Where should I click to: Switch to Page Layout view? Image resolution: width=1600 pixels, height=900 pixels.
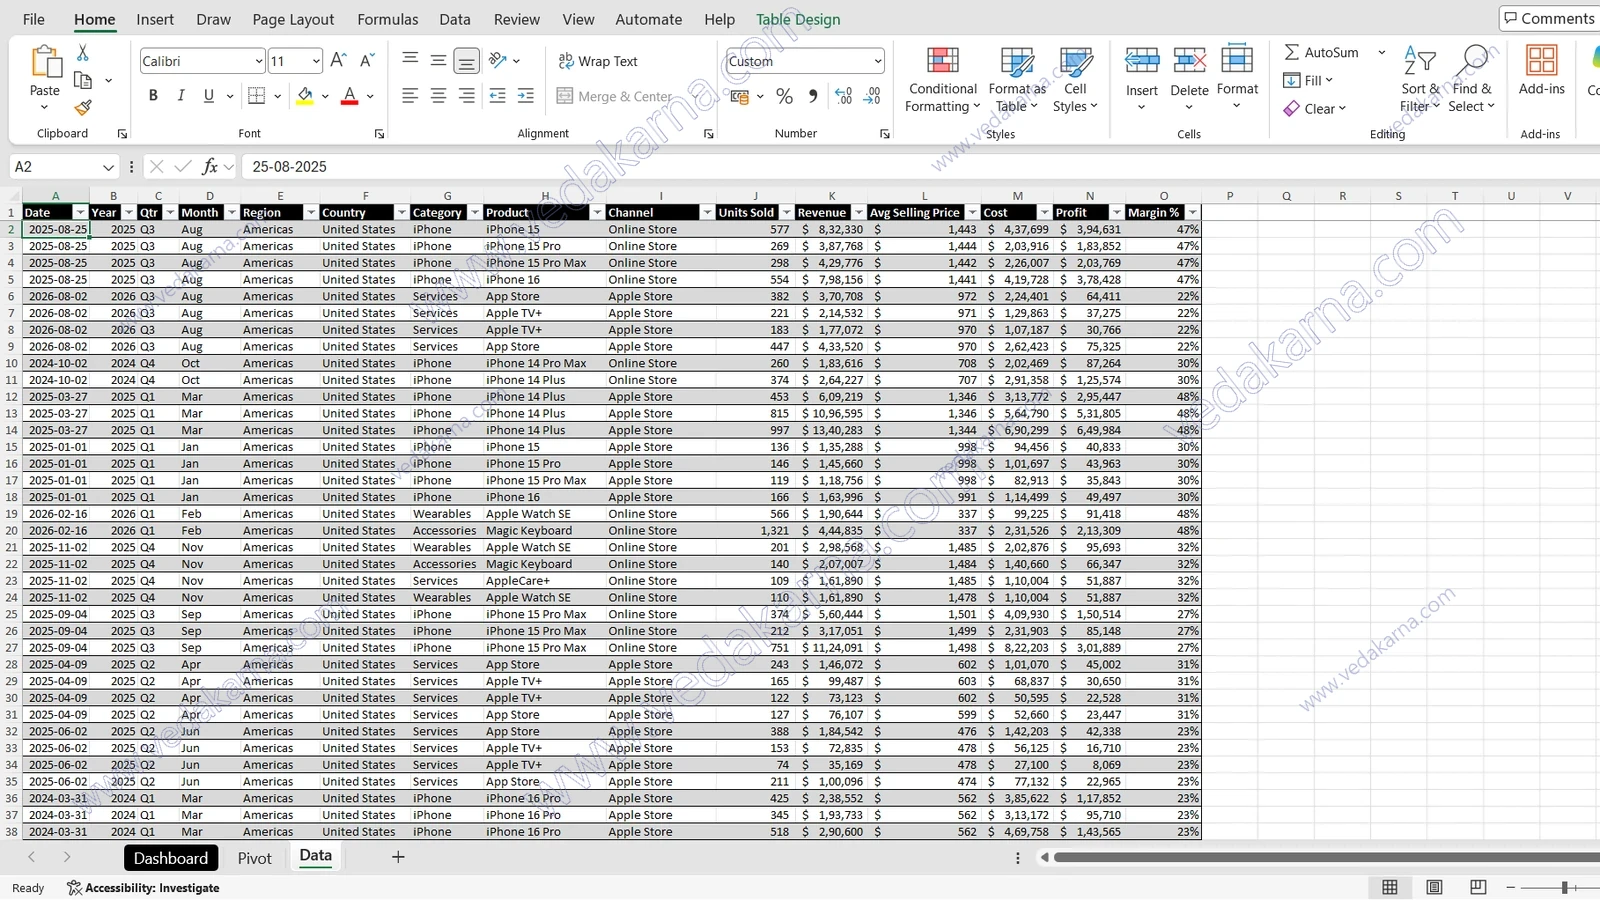click(1434, 887)
